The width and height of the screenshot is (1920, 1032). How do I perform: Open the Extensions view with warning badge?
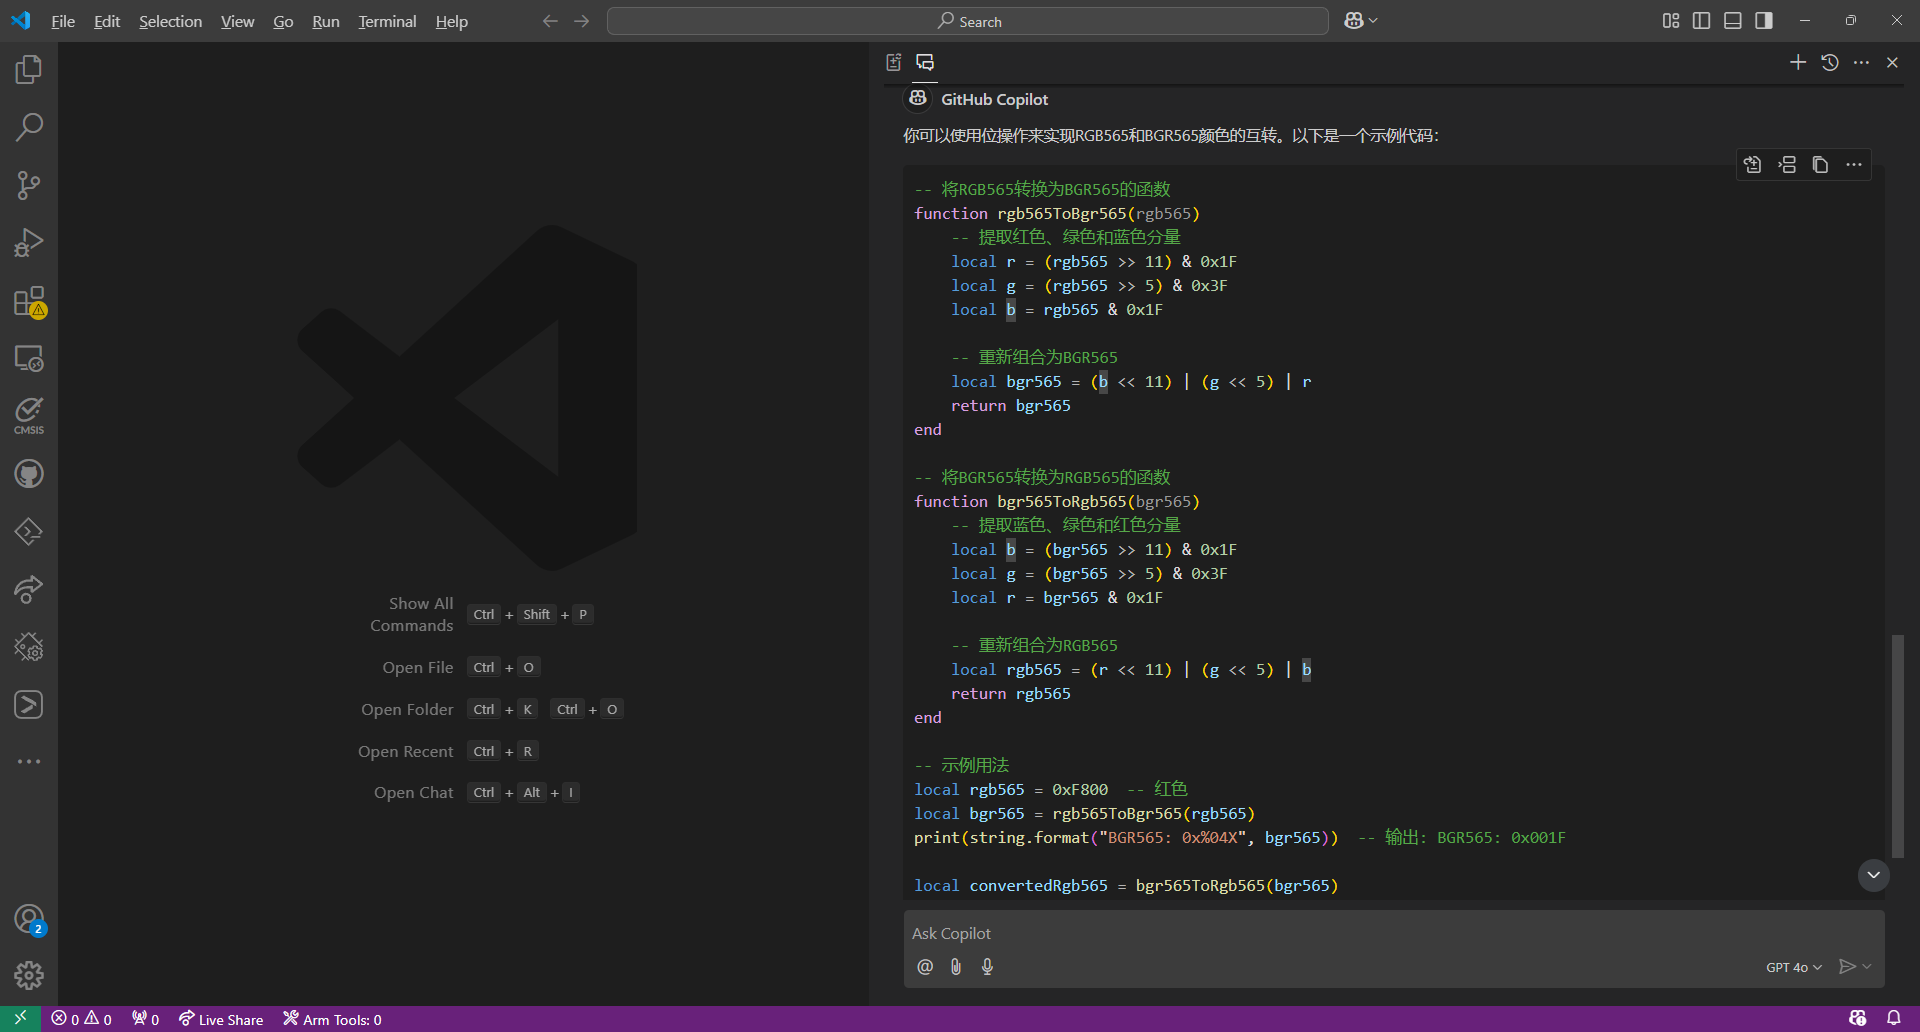coord(29,301)
